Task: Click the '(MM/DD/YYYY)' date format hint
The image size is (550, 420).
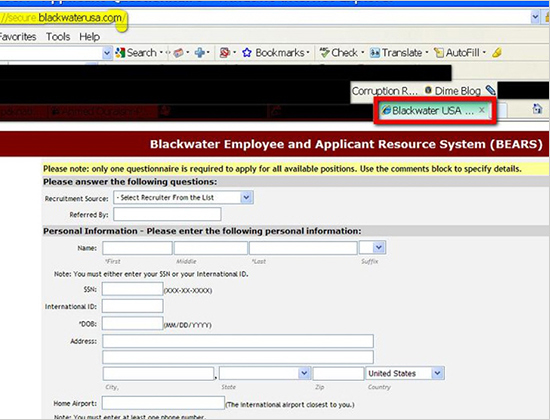Action: click(188, 325)
